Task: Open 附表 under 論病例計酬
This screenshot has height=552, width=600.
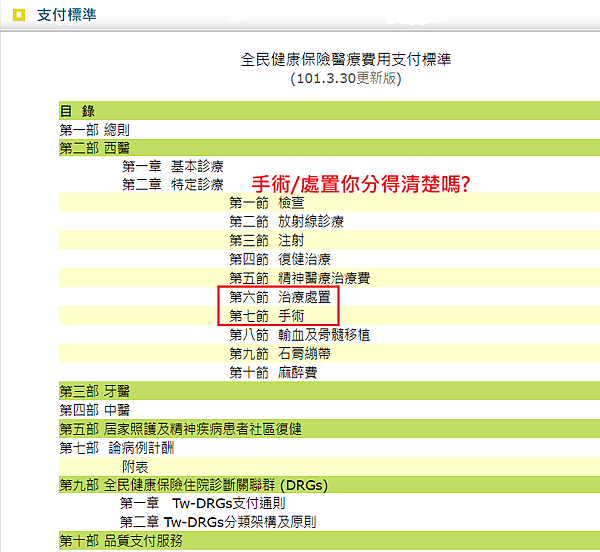Action: point(135,467)
